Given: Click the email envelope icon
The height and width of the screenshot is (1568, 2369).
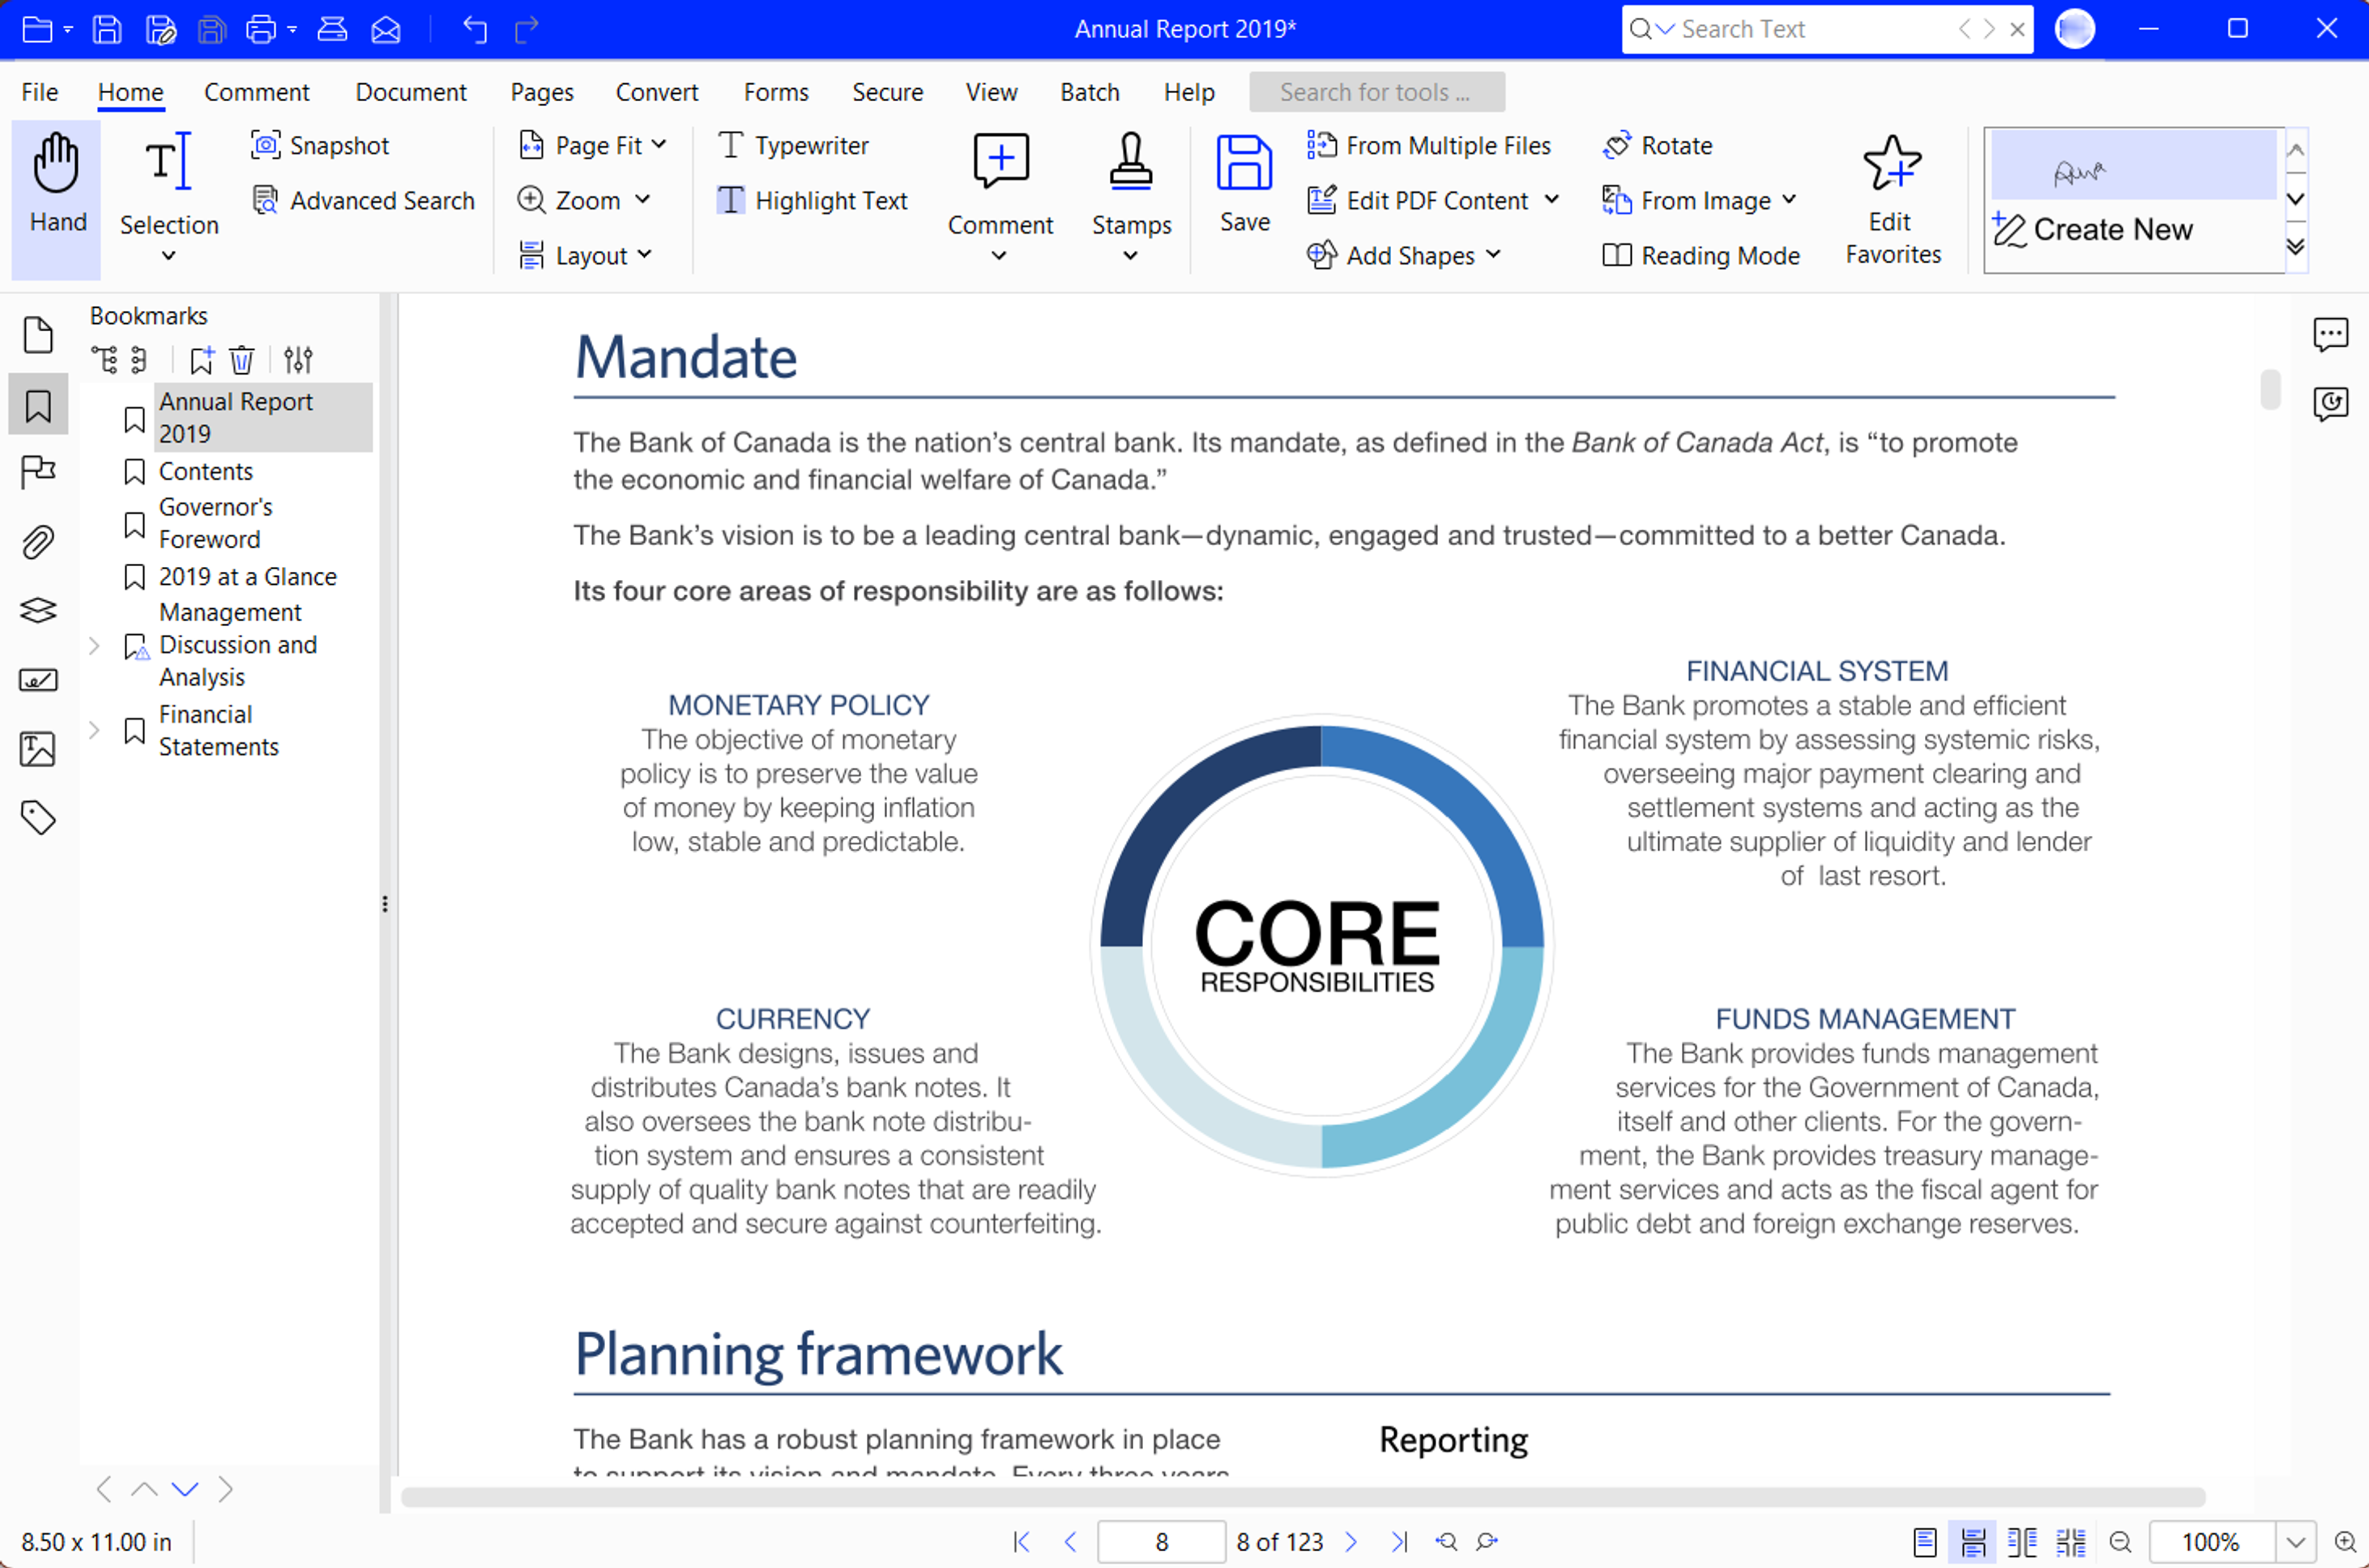Looking at the screenshot, I should coord(386,30).
